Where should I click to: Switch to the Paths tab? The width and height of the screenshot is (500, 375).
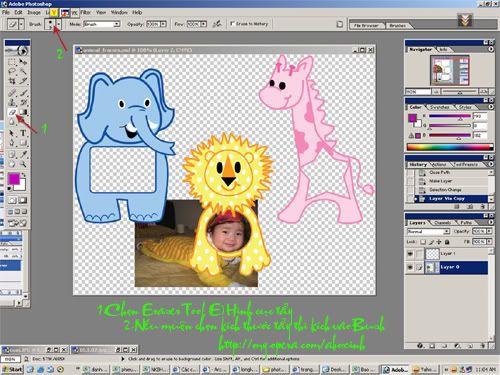tap(466, 222)
